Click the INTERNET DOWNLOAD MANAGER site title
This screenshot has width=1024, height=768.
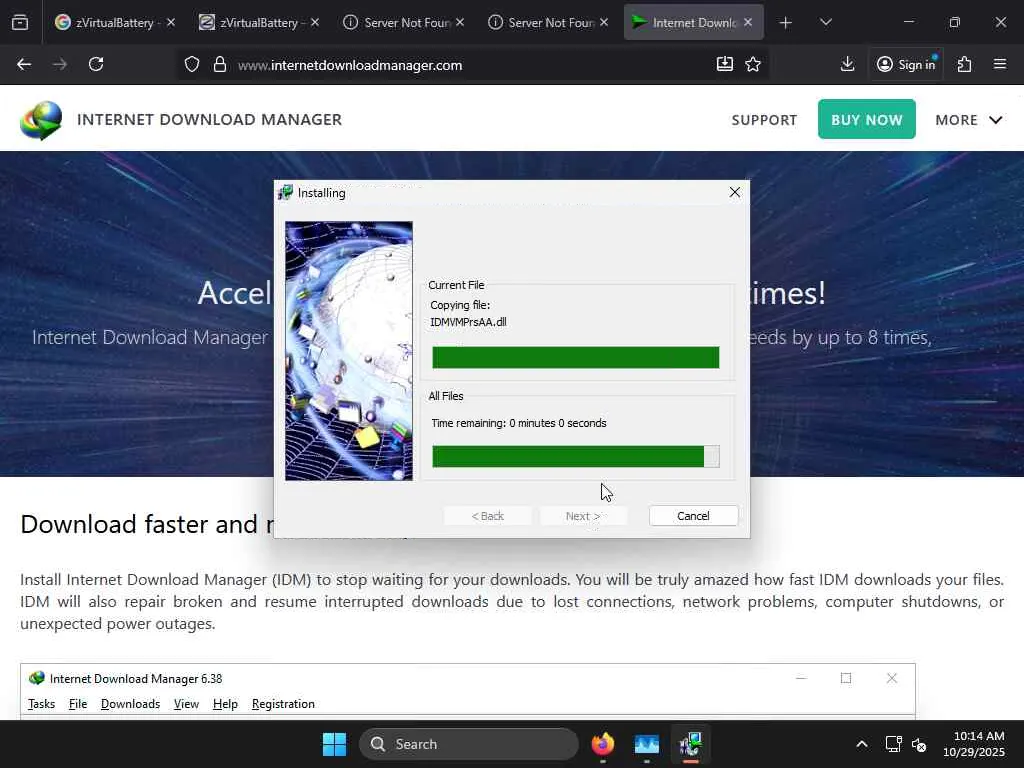click(x=210, y=120)
